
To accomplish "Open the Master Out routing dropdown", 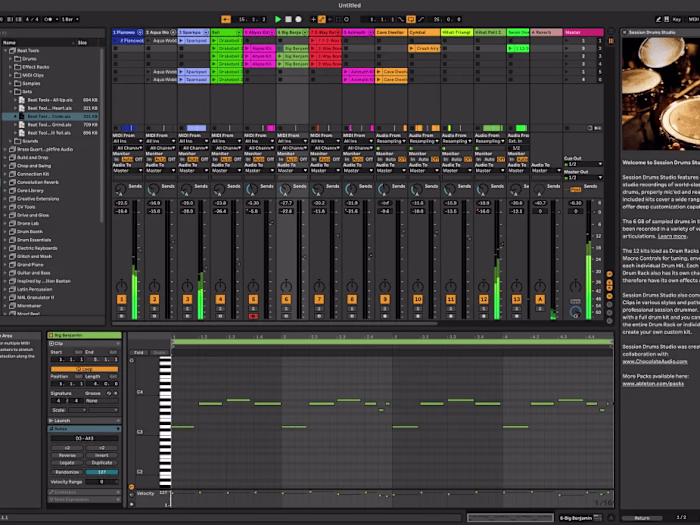I will point(583,178).
